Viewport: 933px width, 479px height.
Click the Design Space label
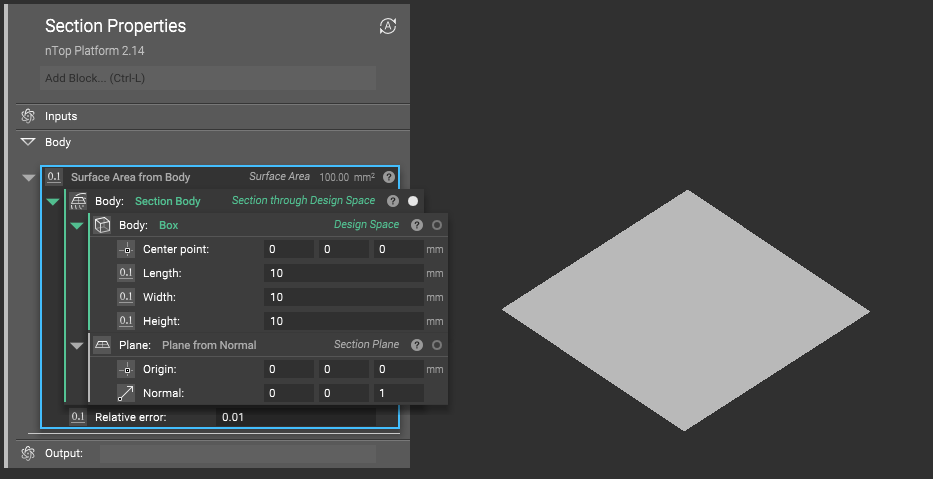[367, 224]
